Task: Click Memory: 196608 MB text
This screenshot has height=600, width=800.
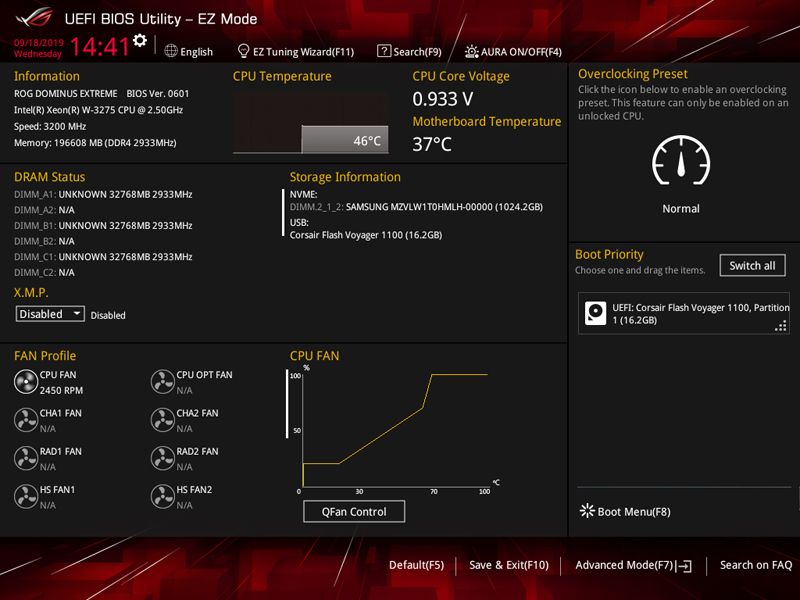Action: (95, 143)
